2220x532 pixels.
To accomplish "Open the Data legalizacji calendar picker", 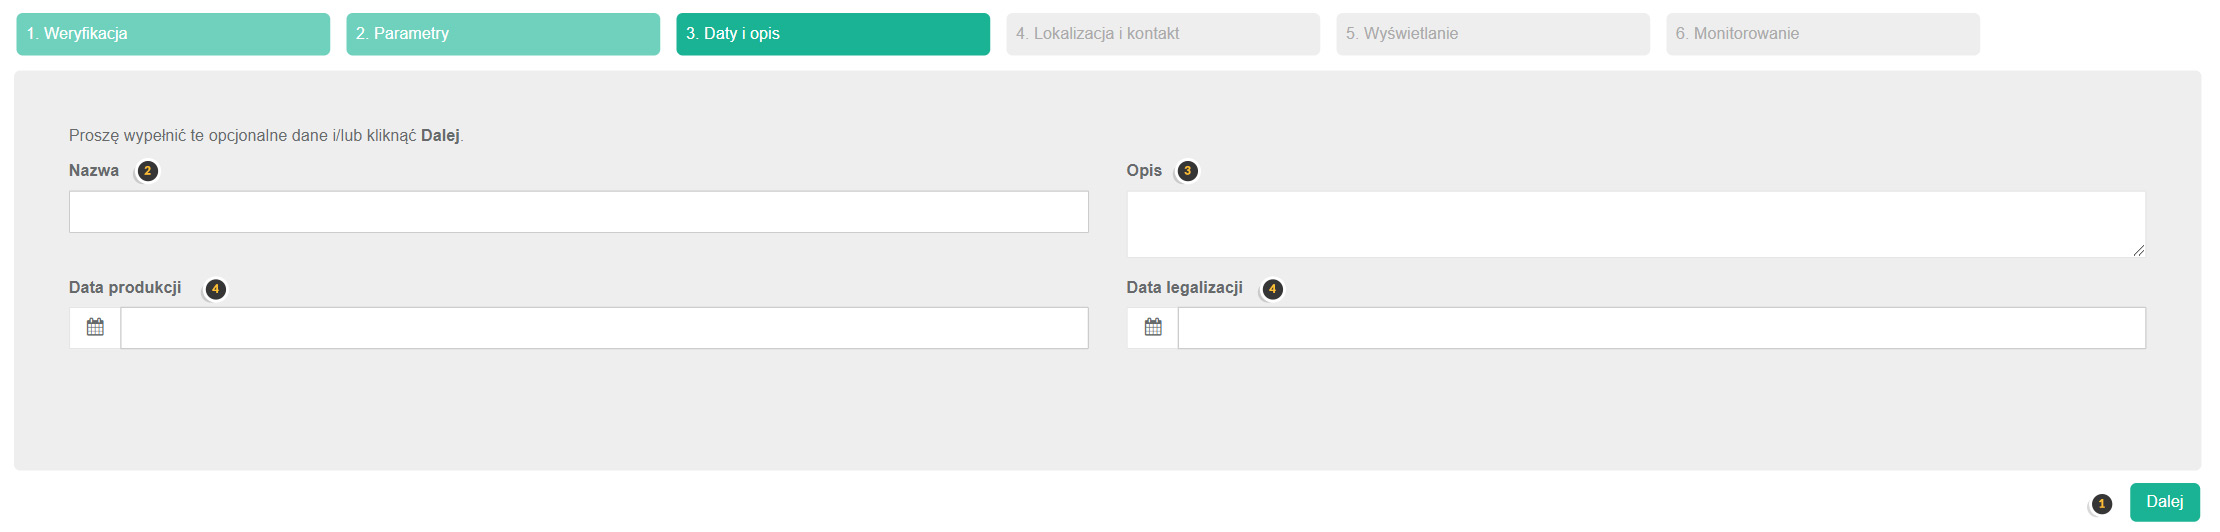I will tap(1153, 328).
